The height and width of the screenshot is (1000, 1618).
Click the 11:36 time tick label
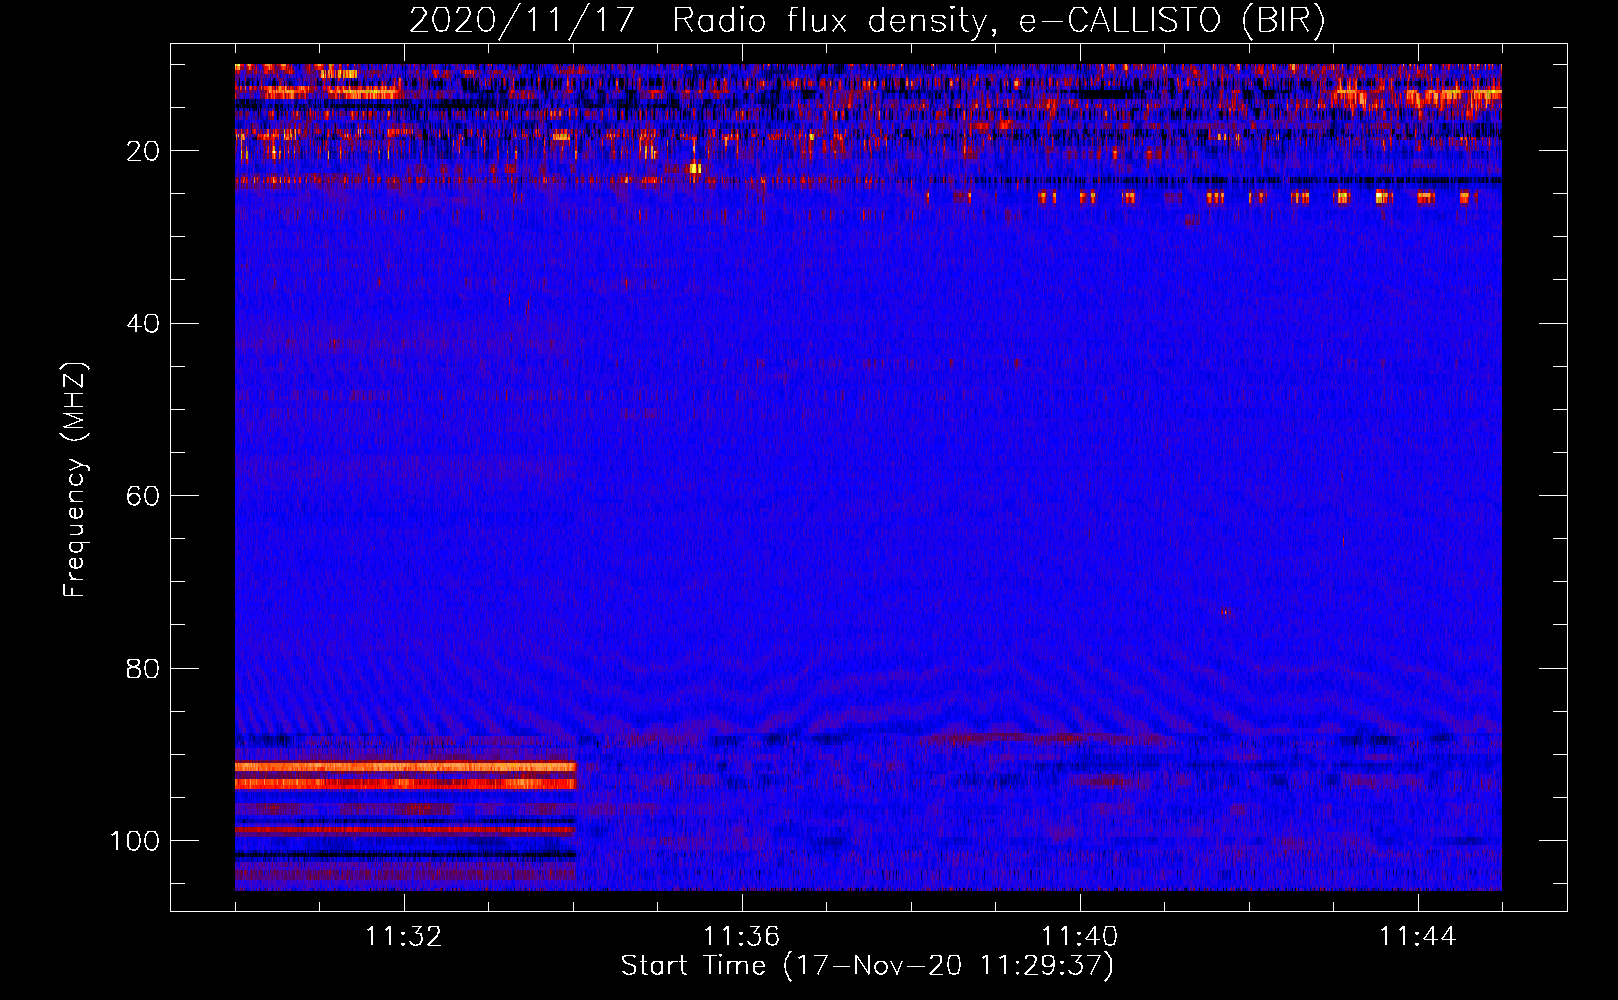coord(742,937)
